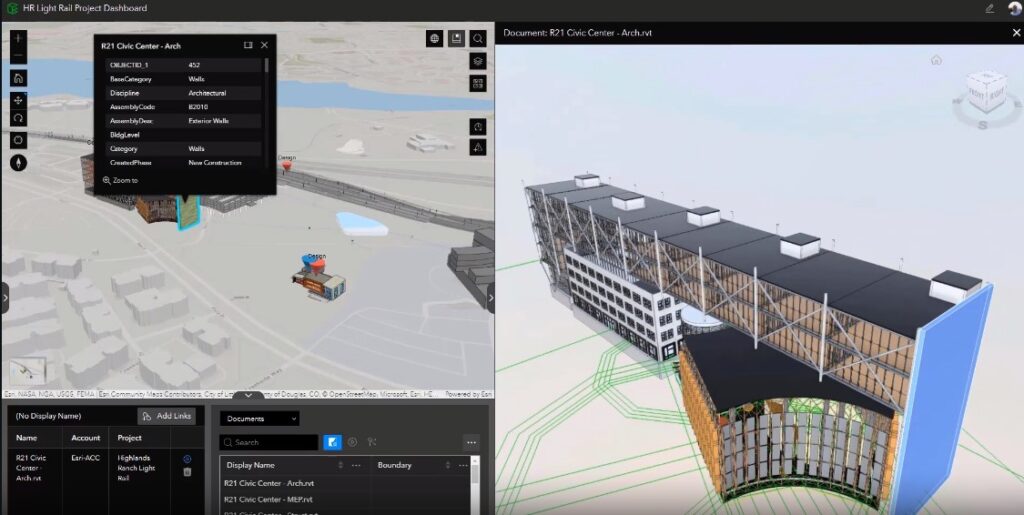This screenshot has width=1024, height=515.
Task: Reset compass orientation to north
Action: [x=18, y=163]
